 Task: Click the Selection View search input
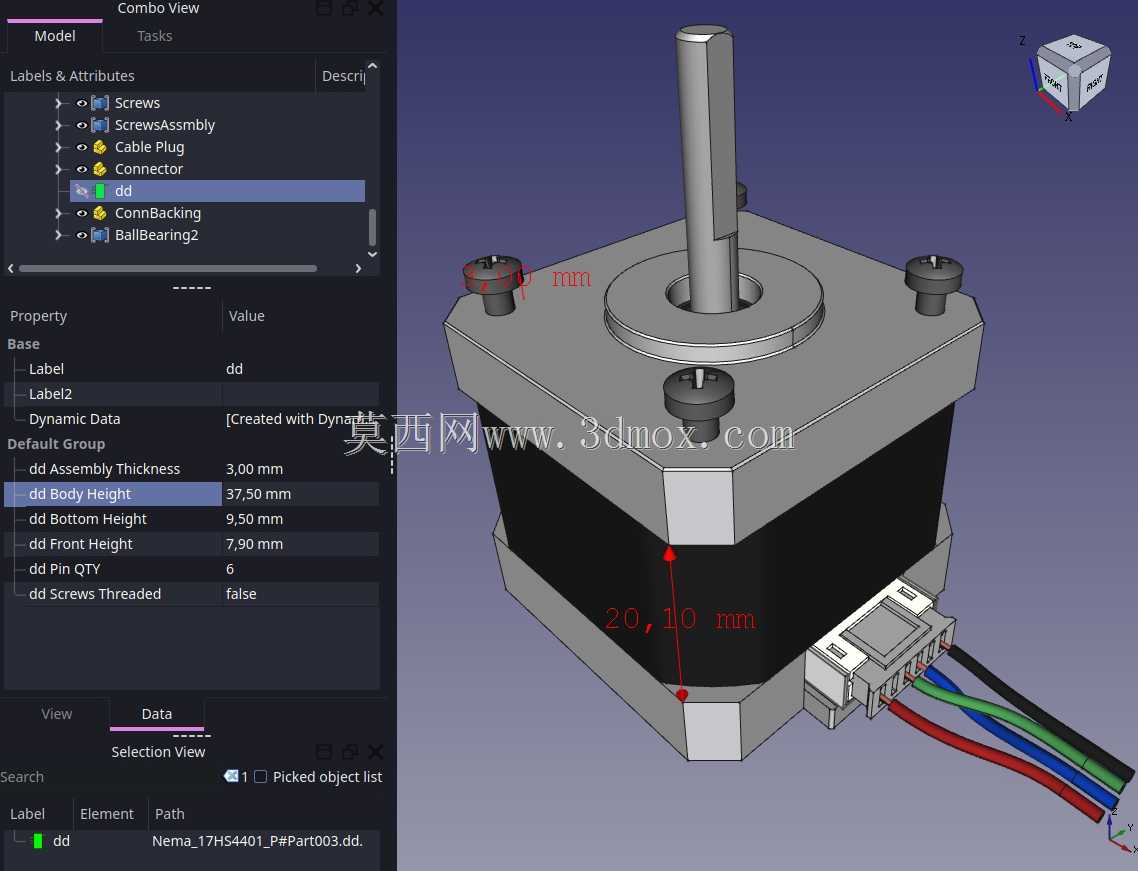tap(109, 777)
